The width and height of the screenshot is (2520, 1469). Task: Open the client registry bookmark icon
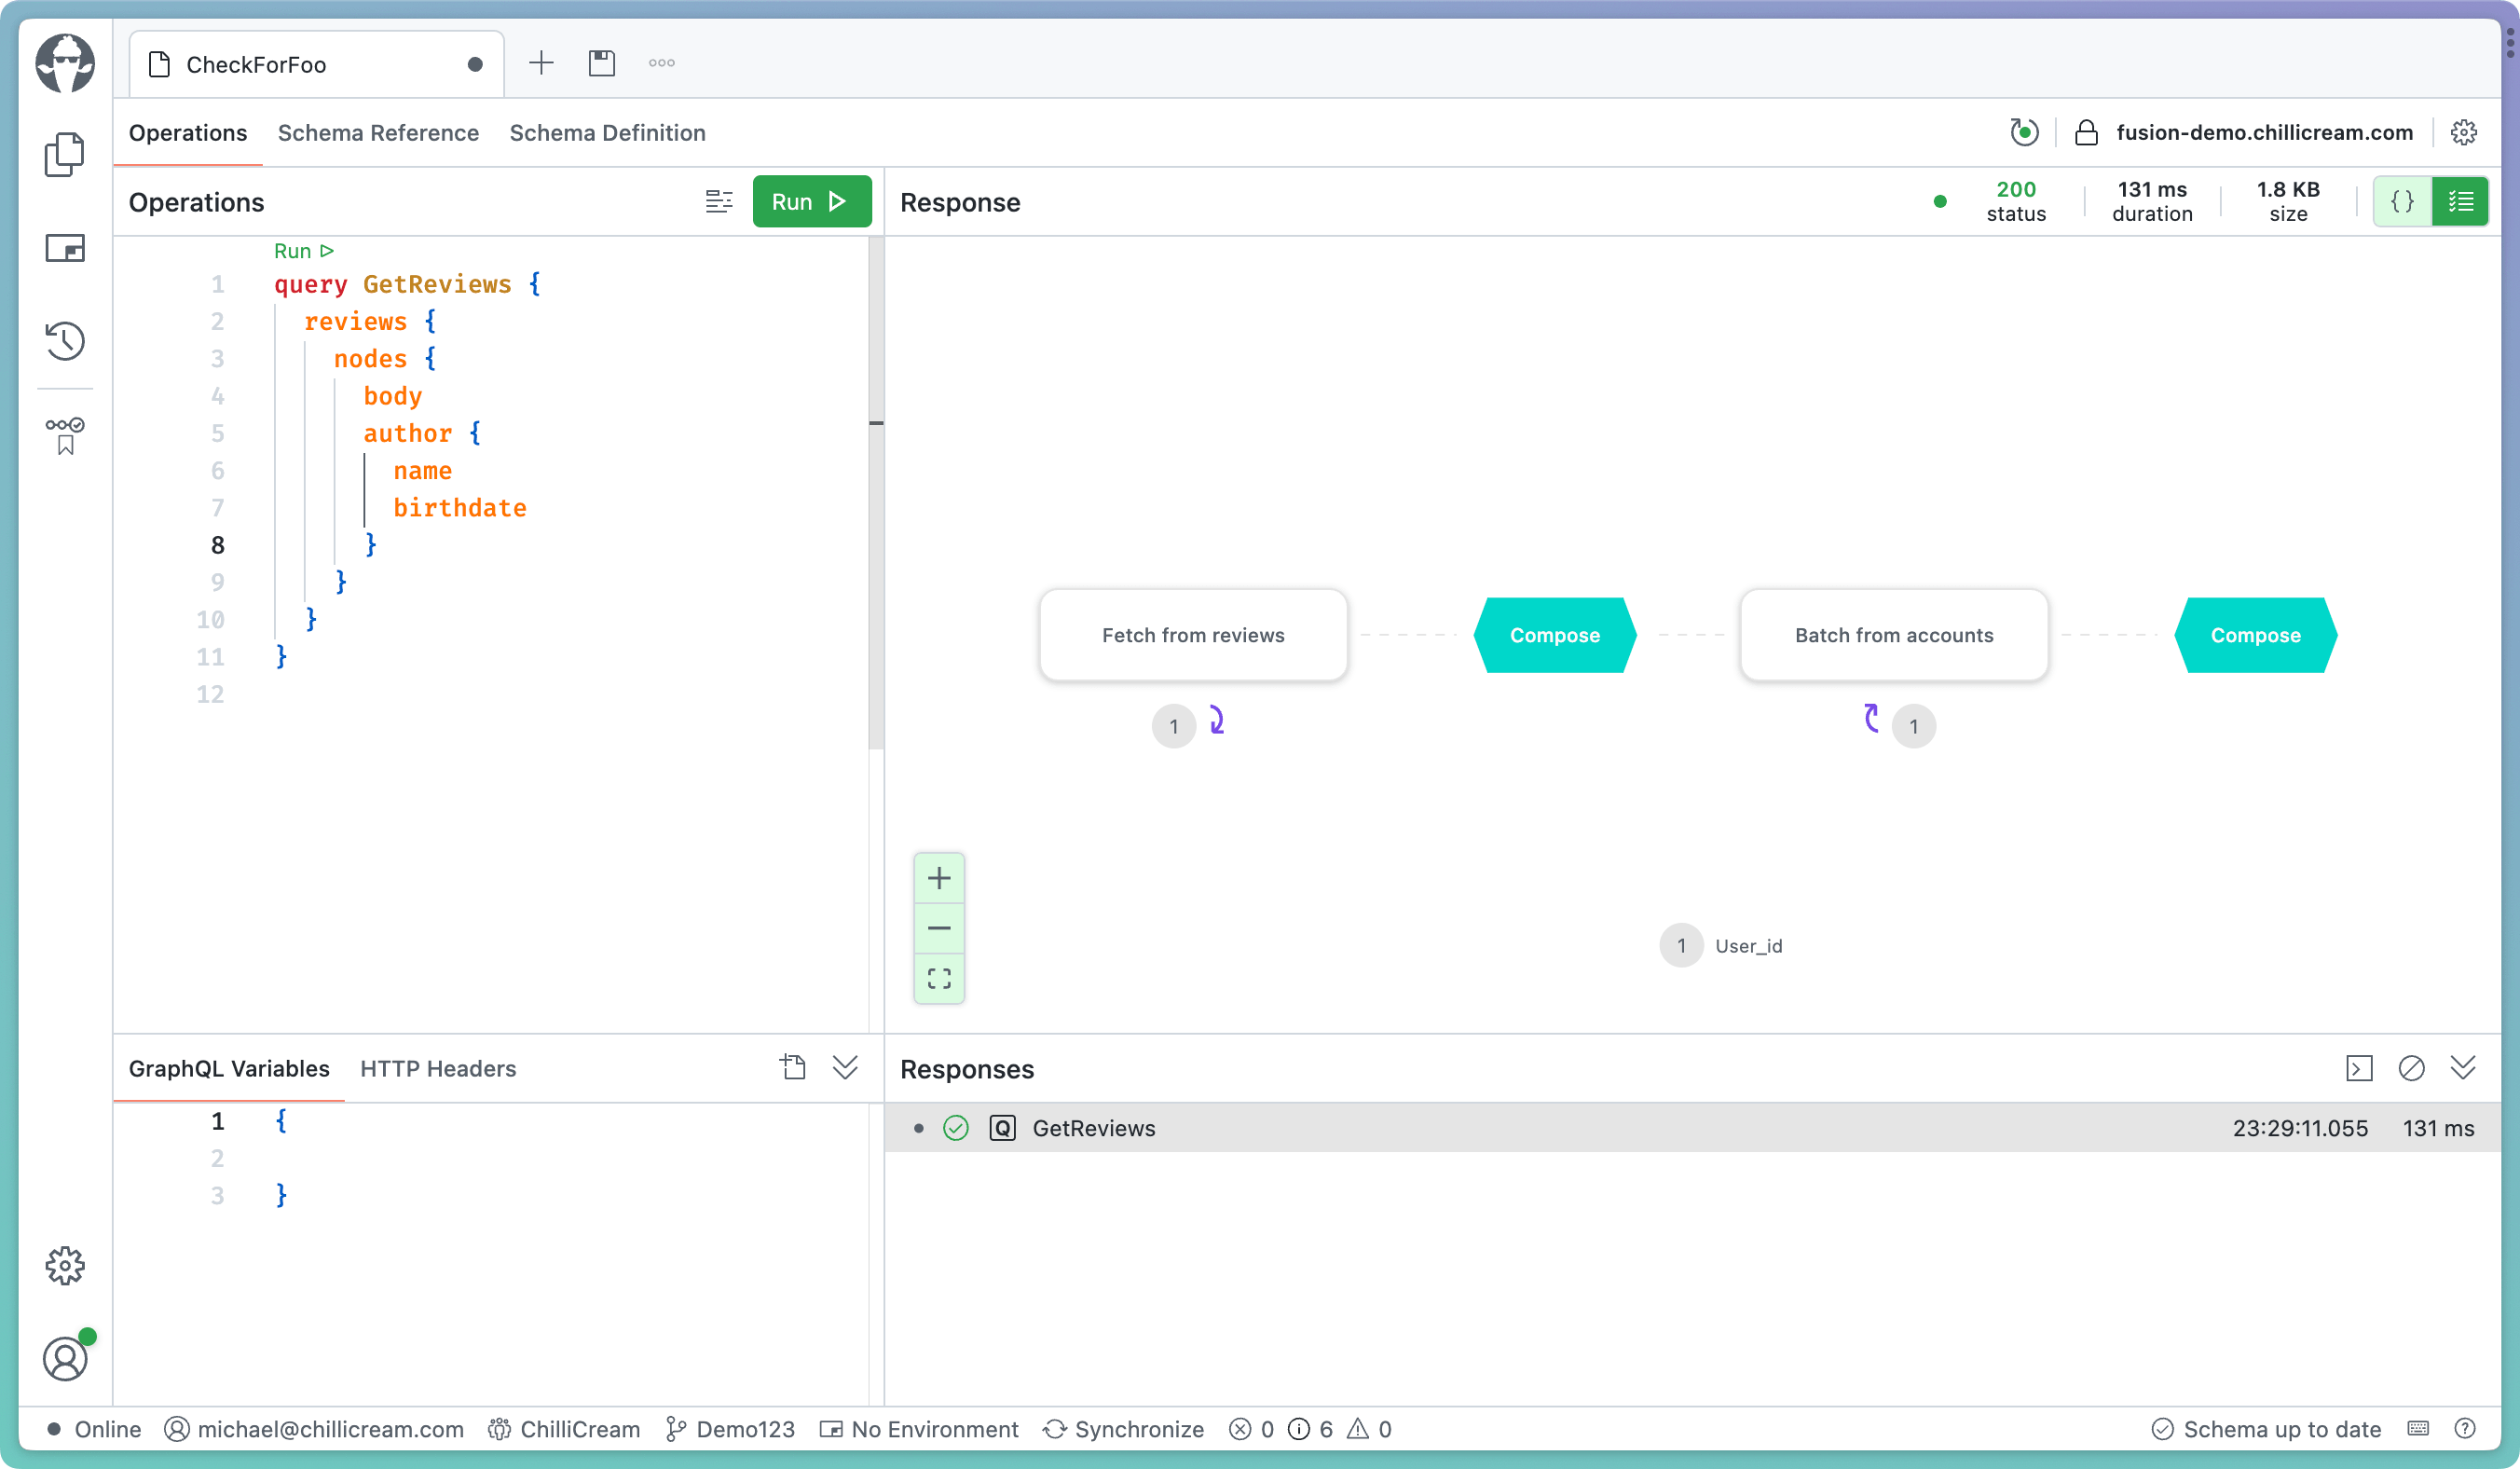click(65, 436)
